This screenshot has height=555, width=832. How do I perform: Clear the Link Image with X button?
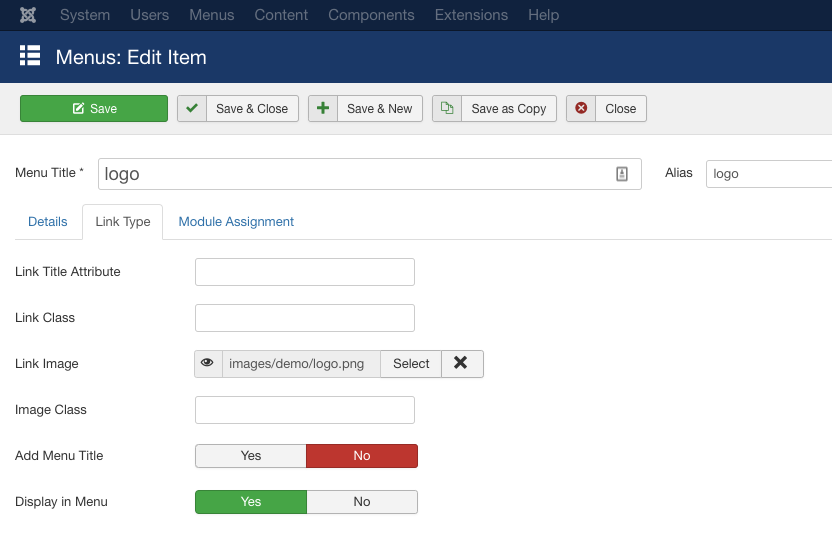(x=461, y=364)
